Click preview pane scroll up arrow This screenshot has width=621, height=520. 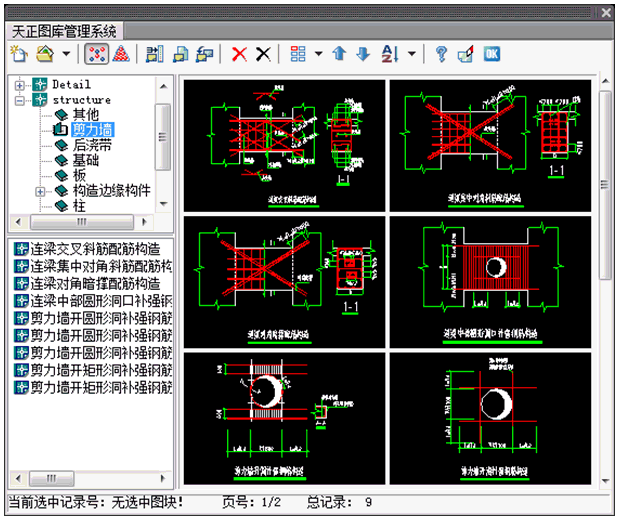coord(605,81)
